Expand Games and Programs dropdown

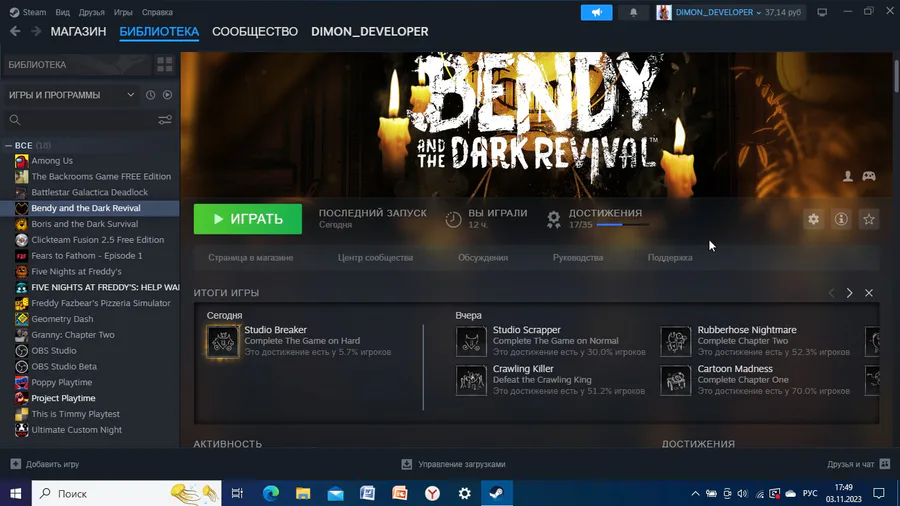[72, 95]
